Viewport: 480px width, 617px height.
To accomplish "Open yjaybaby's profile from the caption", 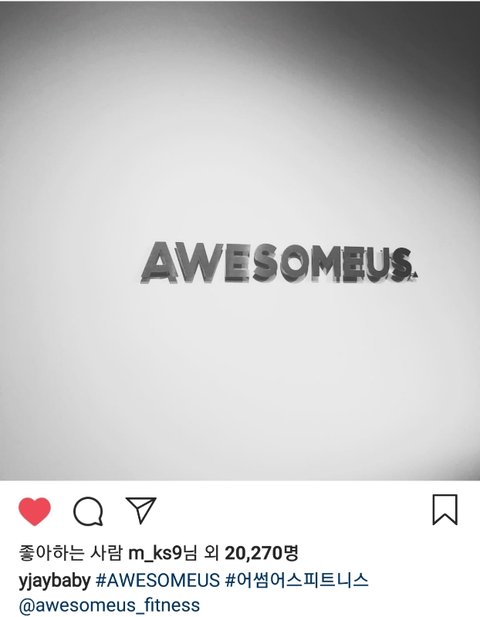I will coord(55,581).
